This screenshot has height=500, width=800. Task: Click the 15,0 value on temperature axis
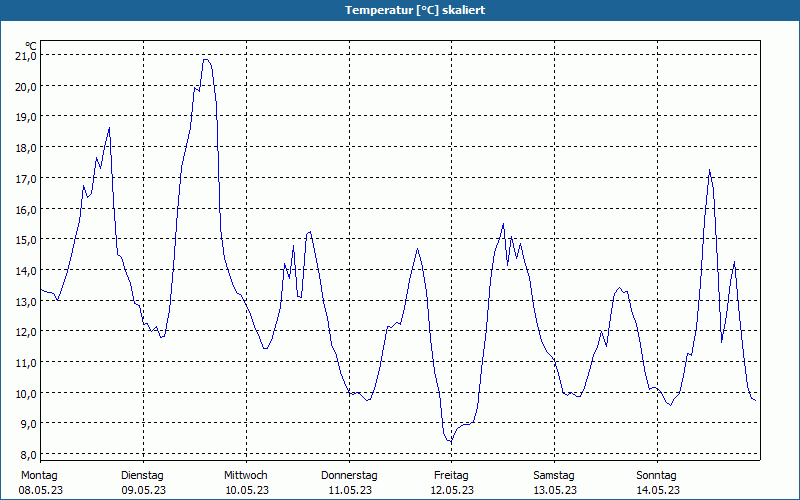point(26,239)
